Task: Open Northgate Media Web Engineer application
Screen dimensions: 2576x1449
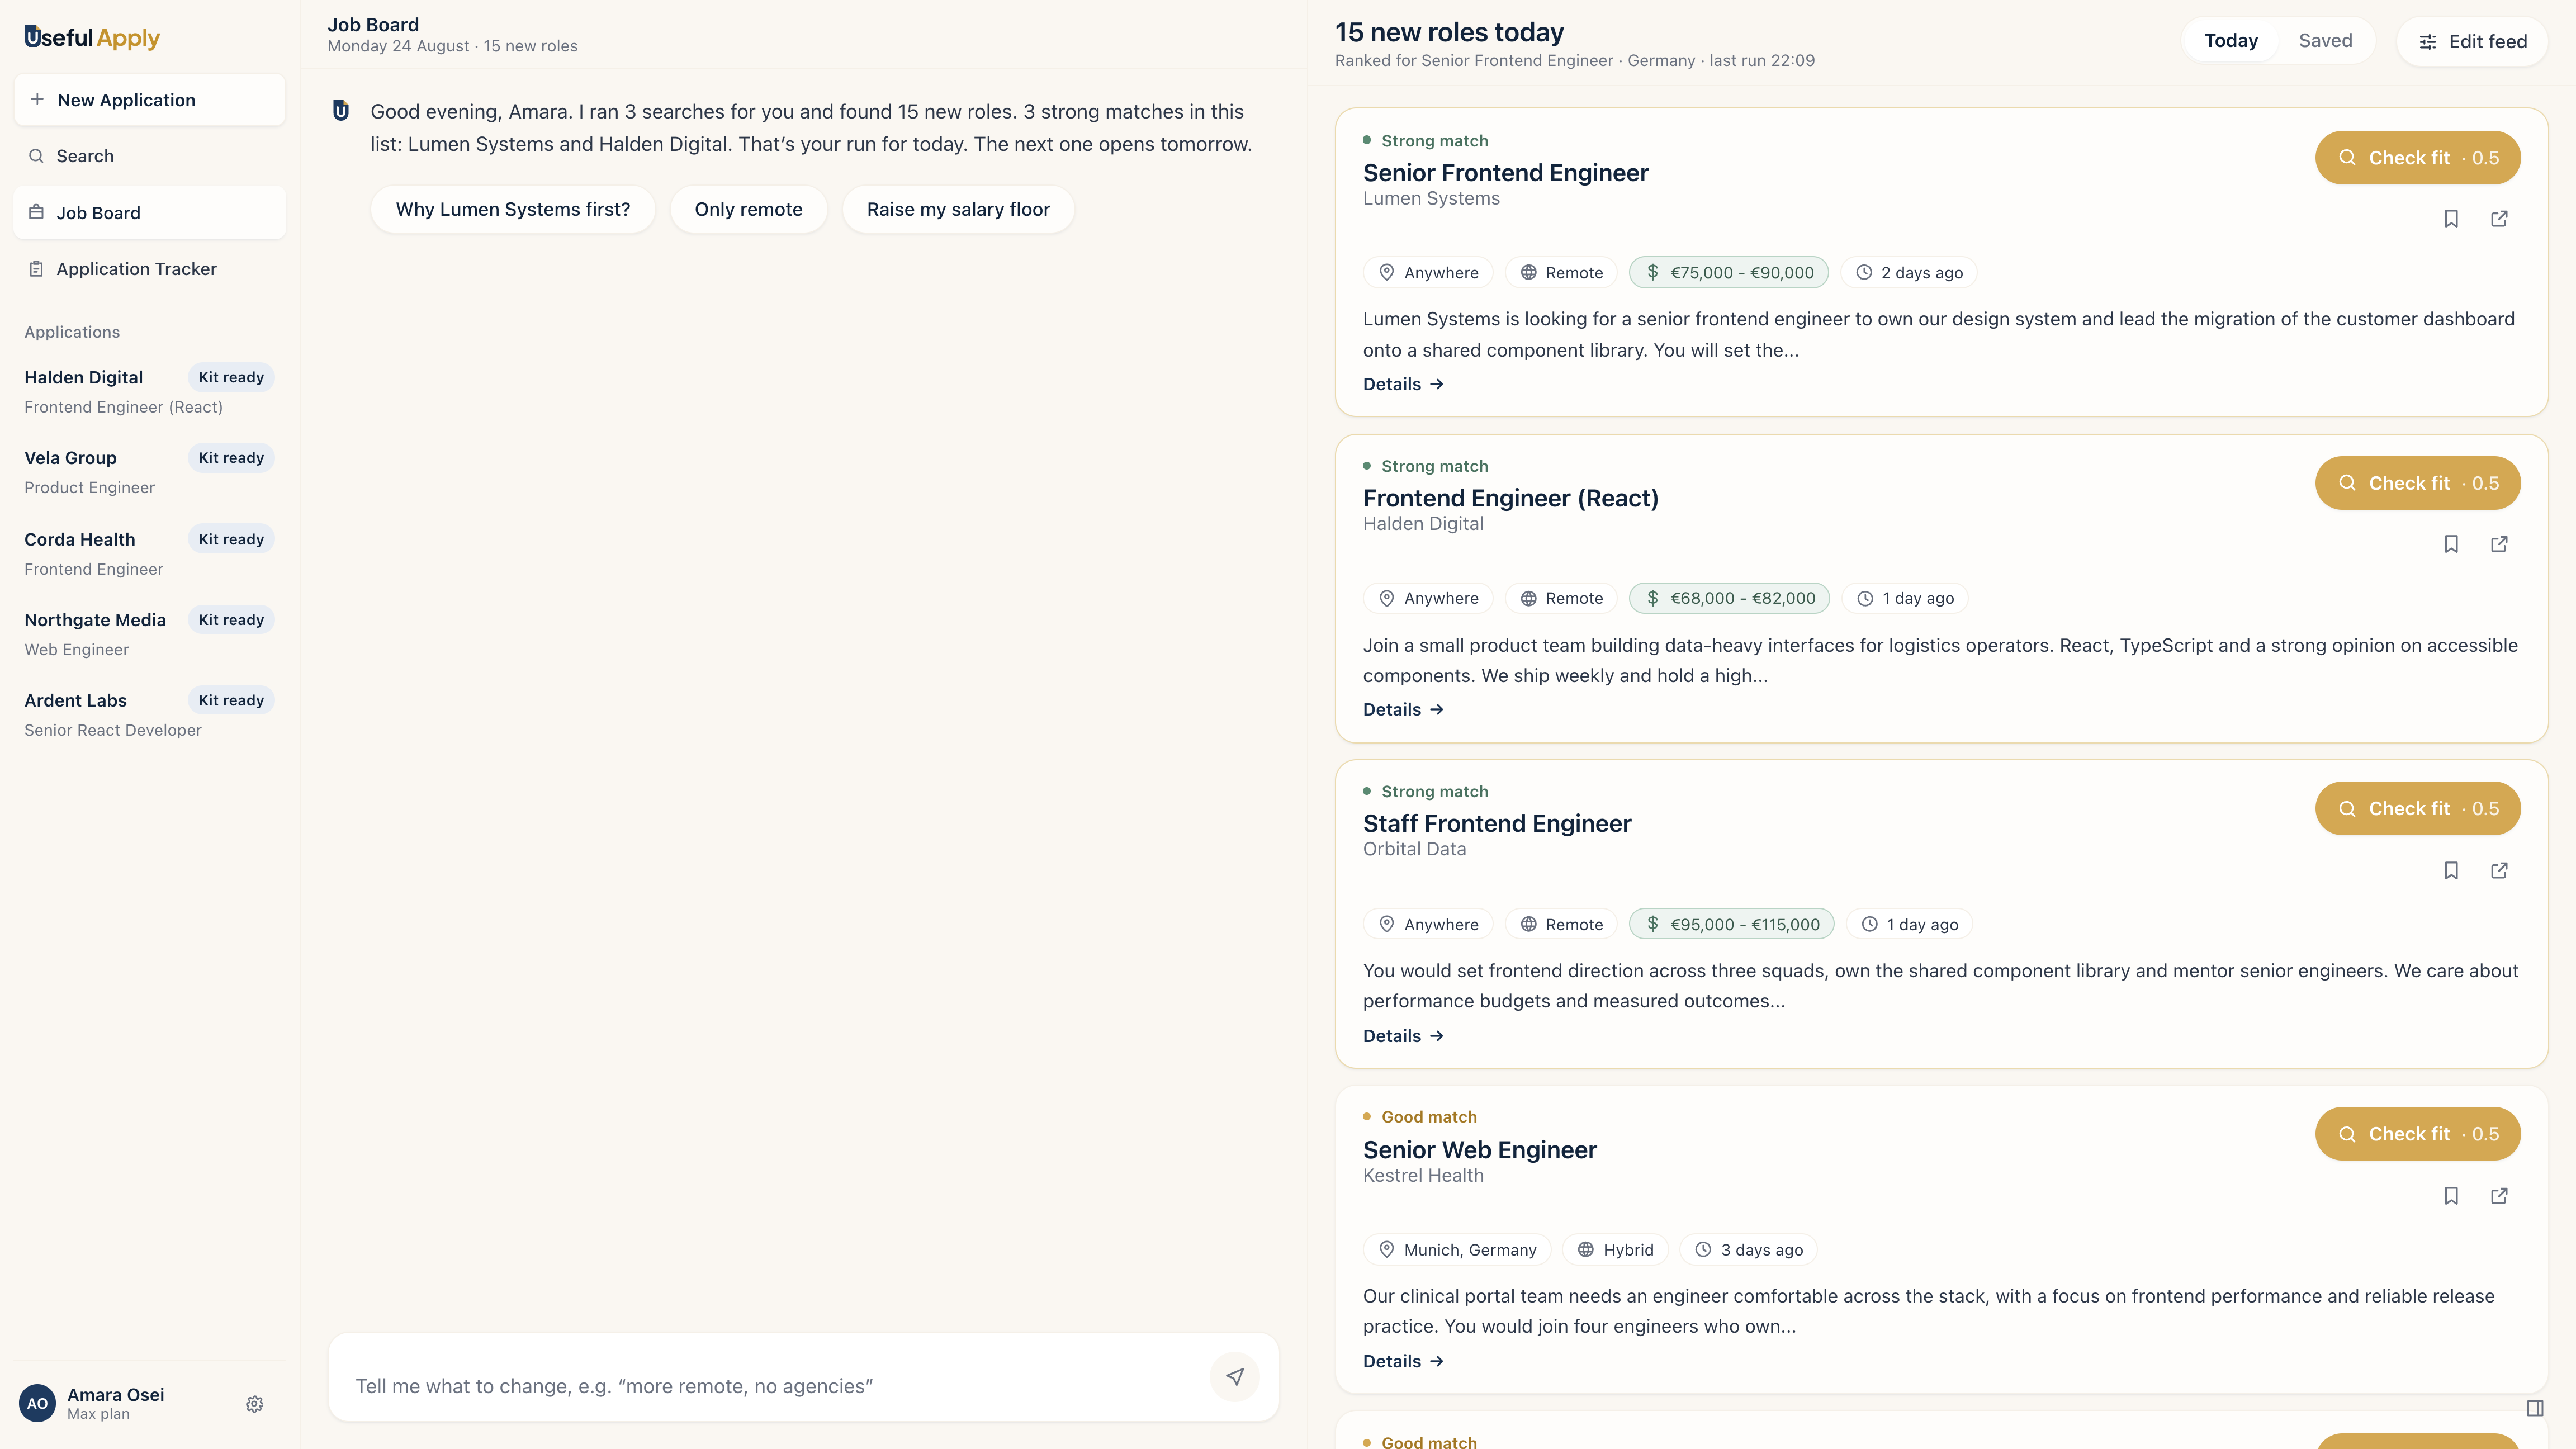Action: pos(149,634)
